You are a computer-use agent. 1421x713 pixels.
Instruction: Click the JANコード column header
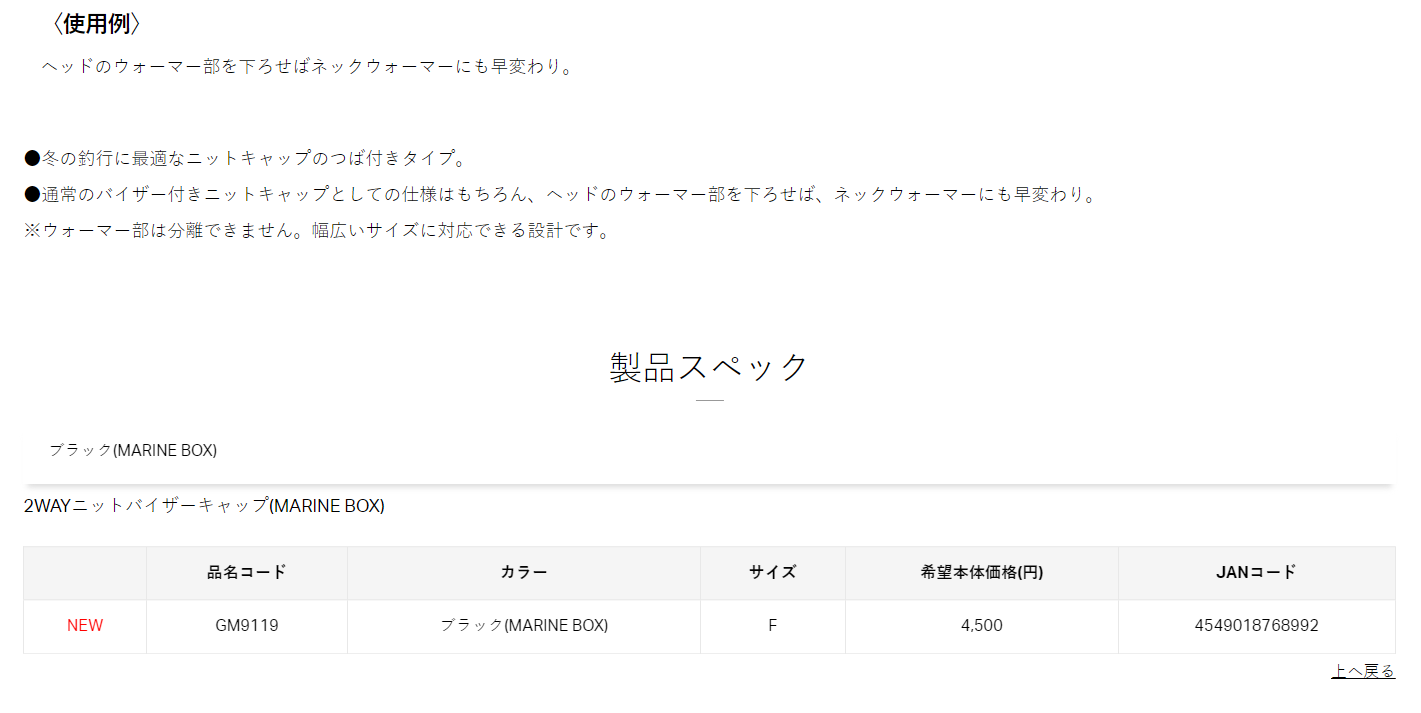tap(1256, 572)
